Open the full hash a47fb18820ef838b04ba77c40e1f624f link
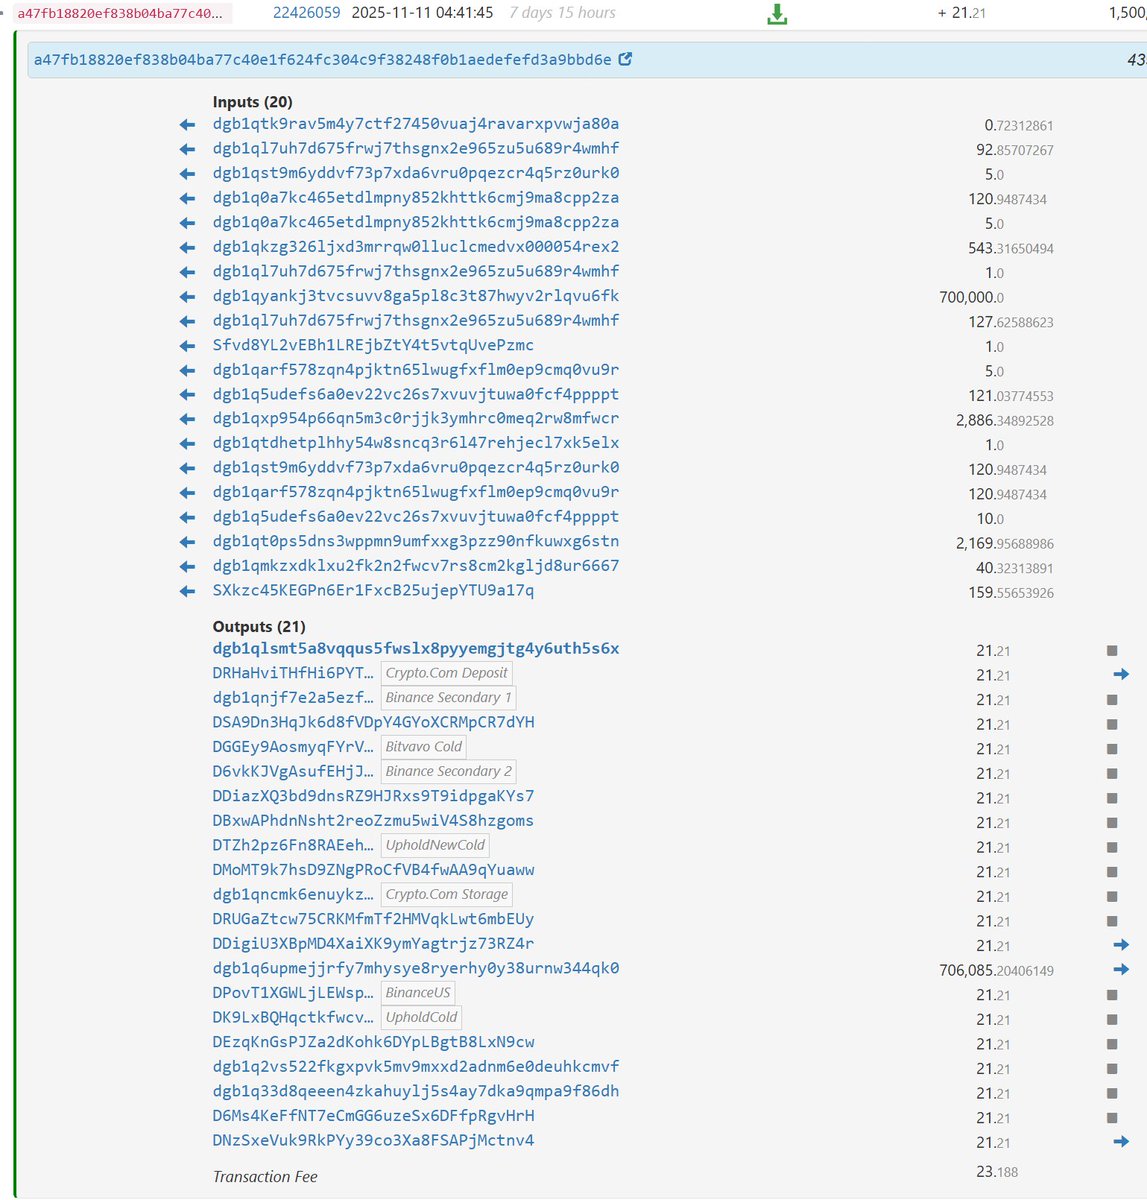Image resolution: width=1147 pixels, height=1200 pixels. tap(325, 60)
